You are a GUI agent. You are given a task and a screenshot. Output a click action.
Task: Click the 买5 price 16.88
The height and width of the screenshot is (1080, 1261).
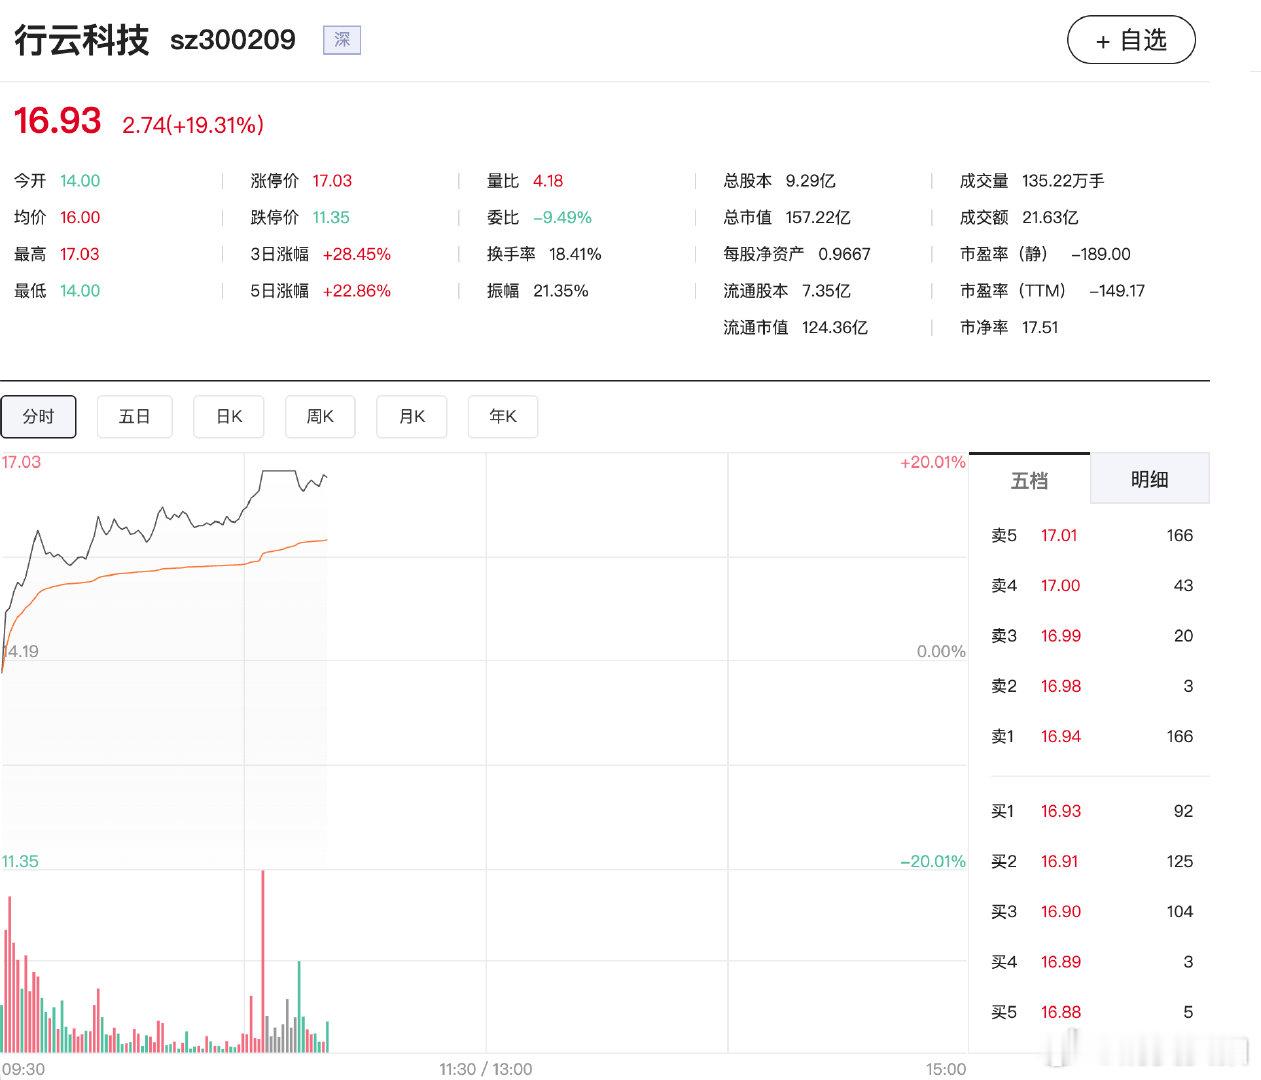tap(1061, 1012)
